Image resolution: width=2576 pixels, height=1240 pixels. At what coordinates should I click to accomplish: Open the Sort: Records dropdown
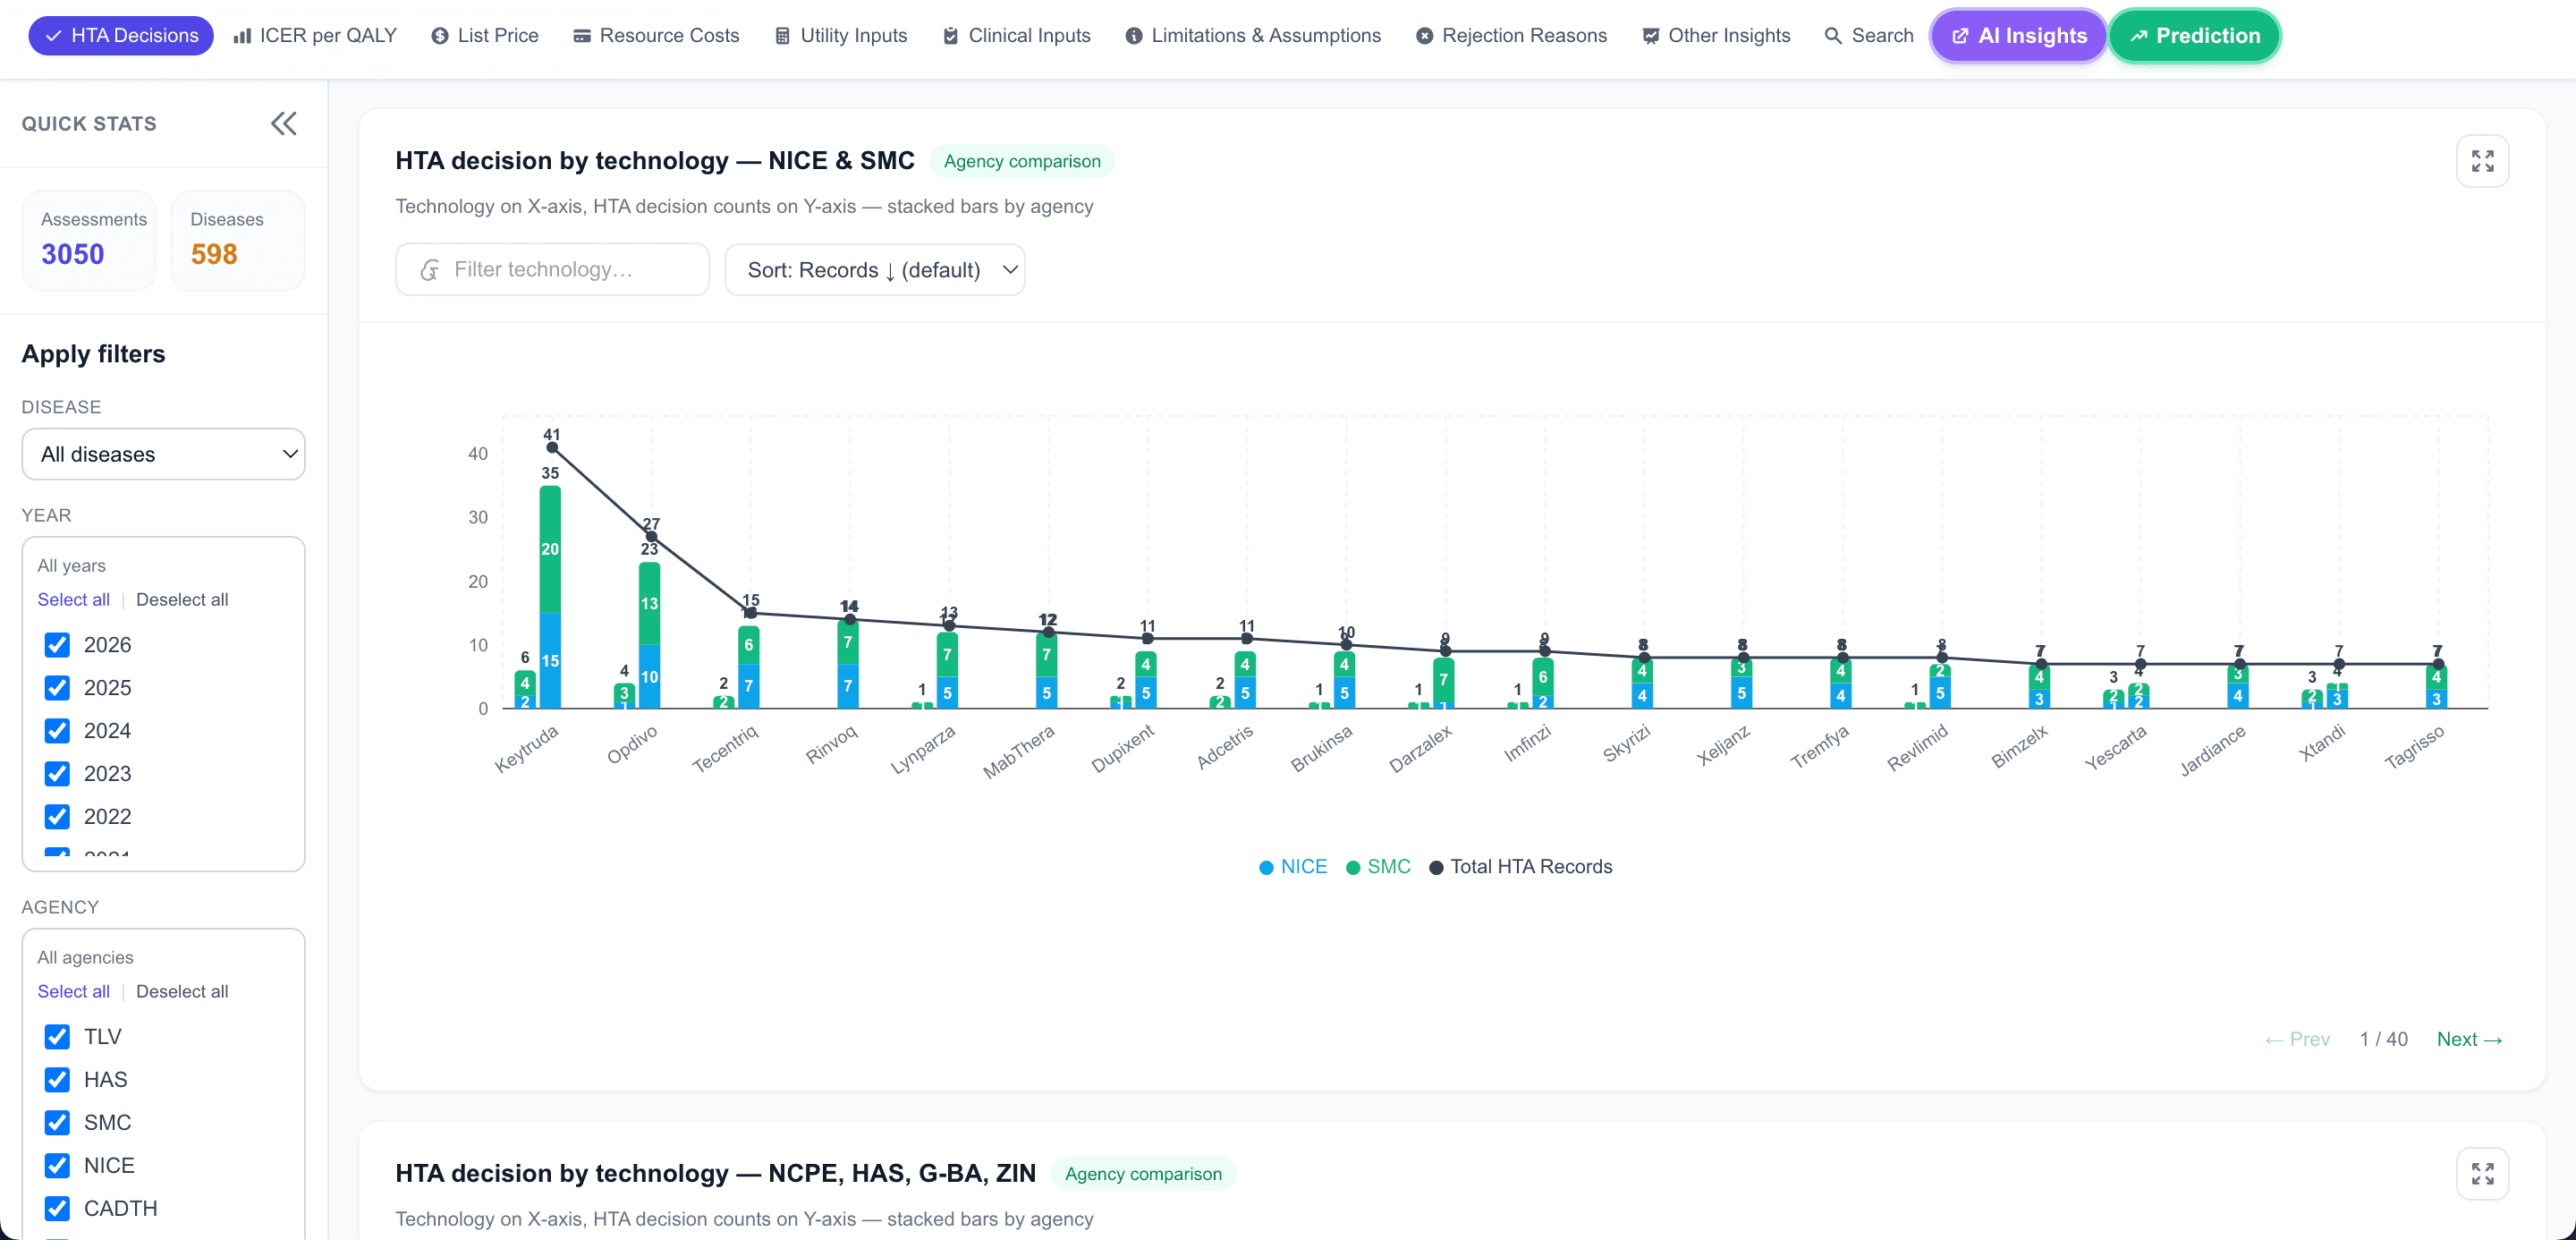pyautogui.click(x=874, y=270)
